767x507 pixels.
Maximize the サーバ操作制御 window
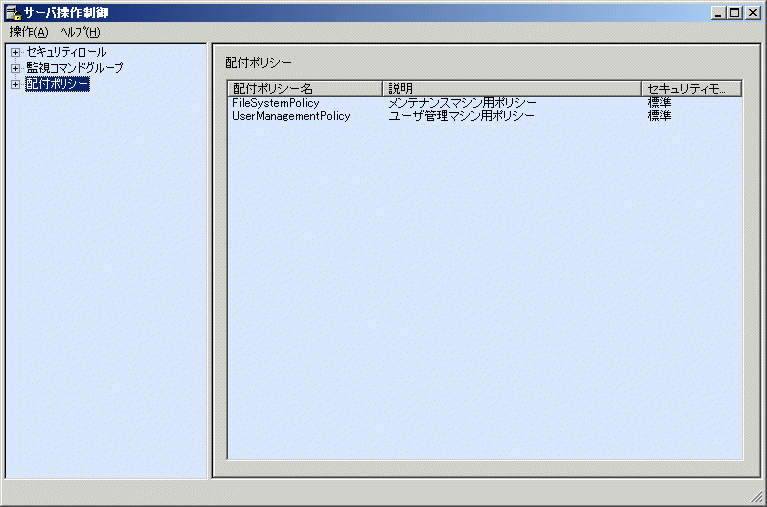coord(735,13)
